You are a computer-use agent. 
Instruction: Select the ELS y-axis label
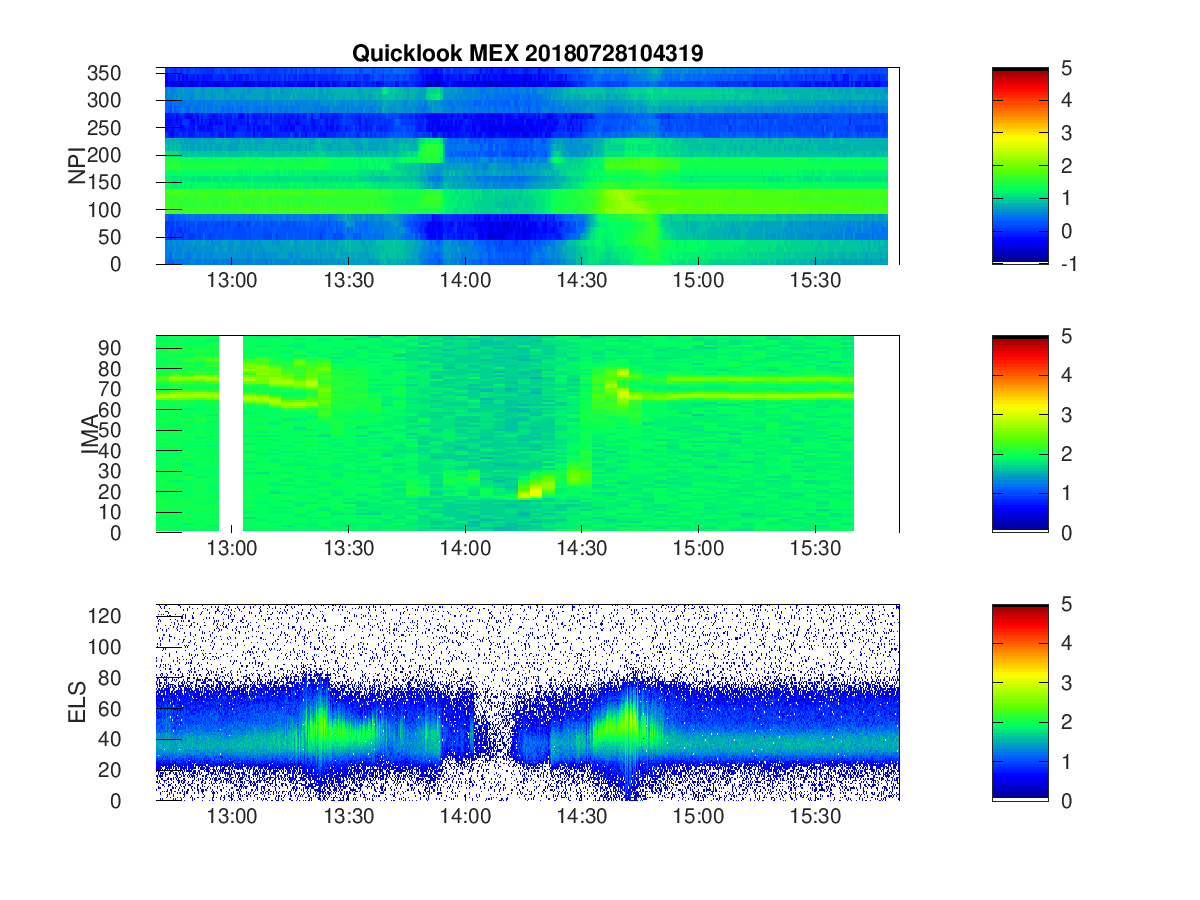pos(76,702)
